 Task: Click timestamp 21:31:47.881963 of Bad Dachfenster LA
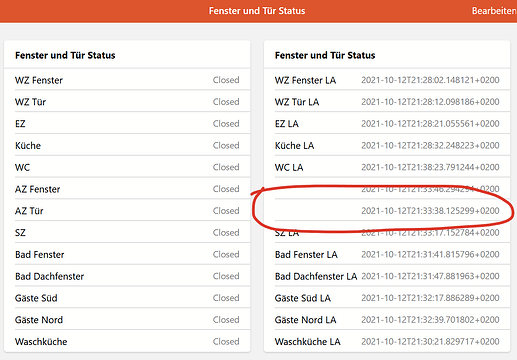tap(430, 276)
